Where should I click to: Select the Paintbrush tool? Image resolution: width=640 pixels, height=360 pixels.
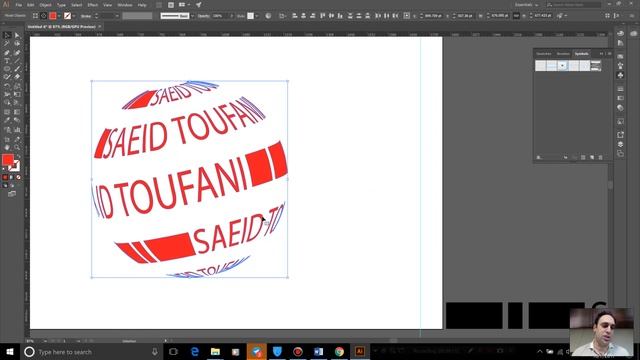(17, 69)
